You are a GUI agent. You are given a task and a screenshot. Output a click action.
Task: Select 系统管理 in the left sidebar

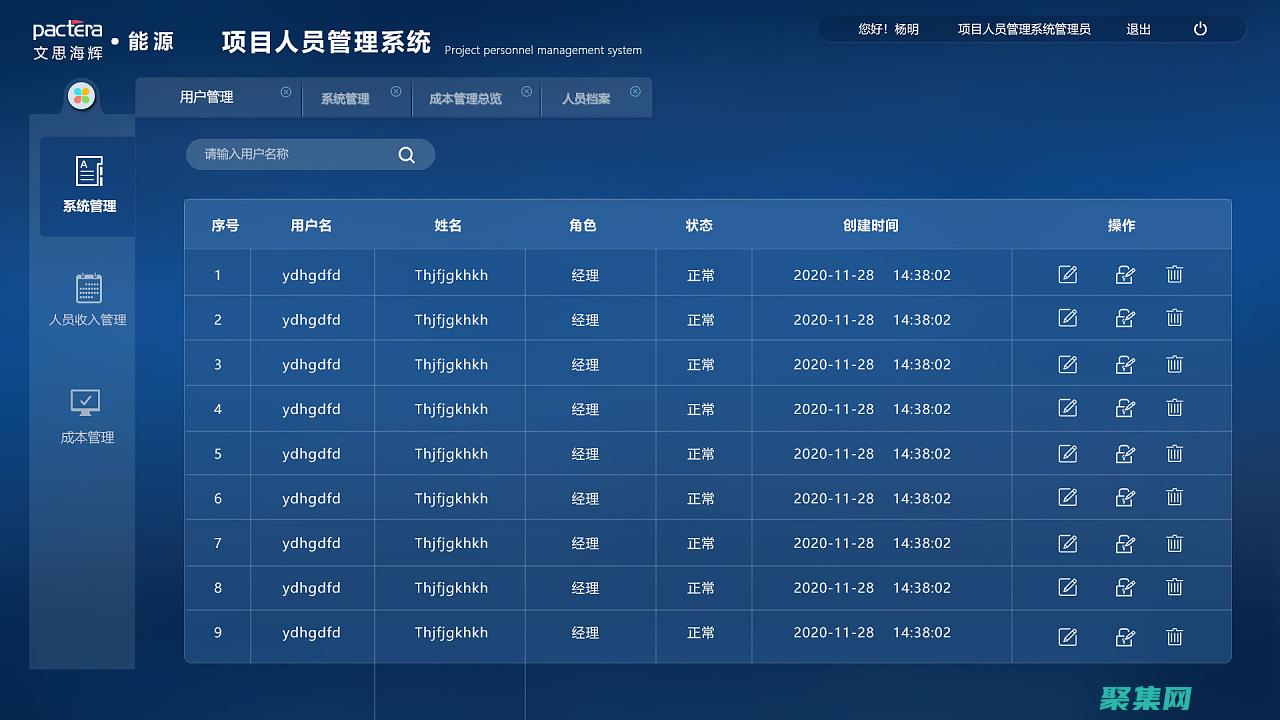click(87, 186)
